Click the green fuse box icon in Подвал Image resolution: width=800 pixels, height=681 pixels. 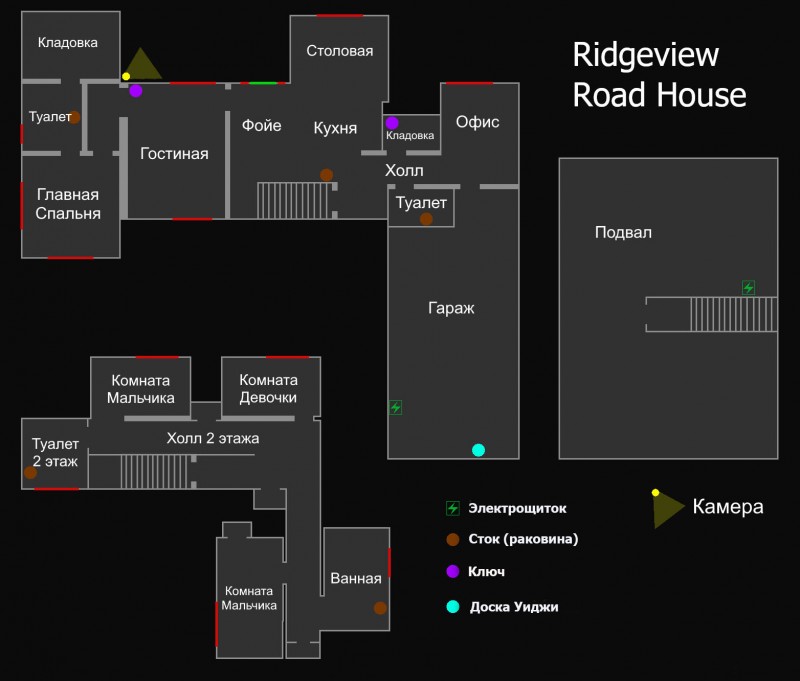pos(748,287)
